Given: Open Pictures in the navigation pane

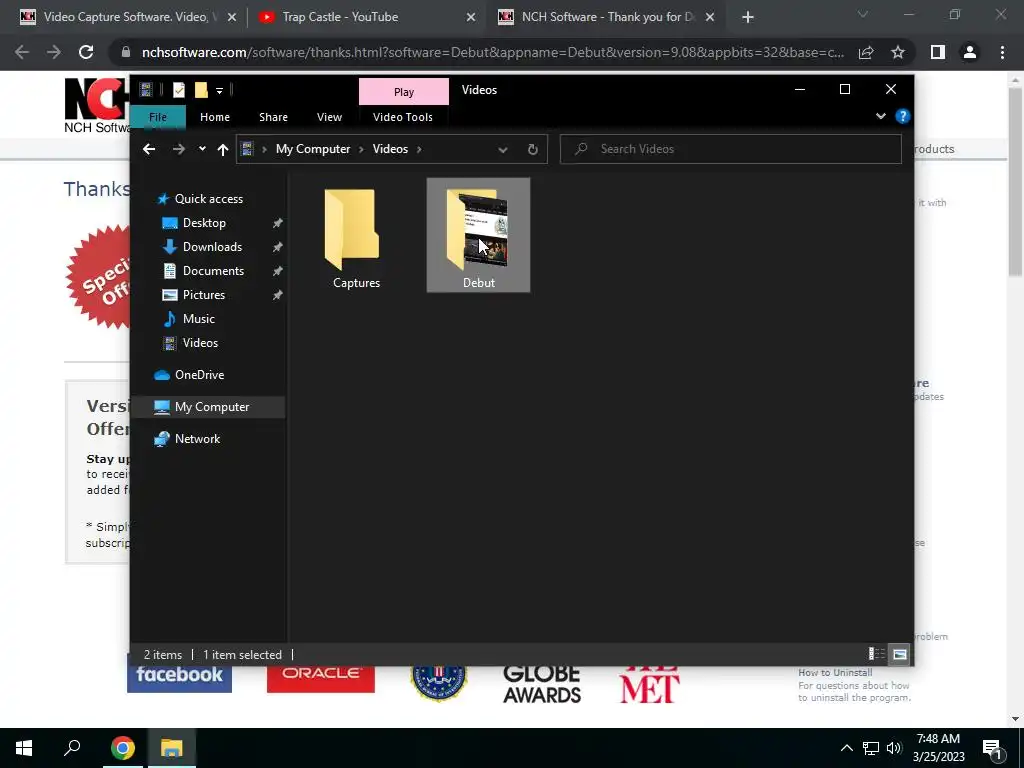Looking at the screenshot, I should (204, 295).
